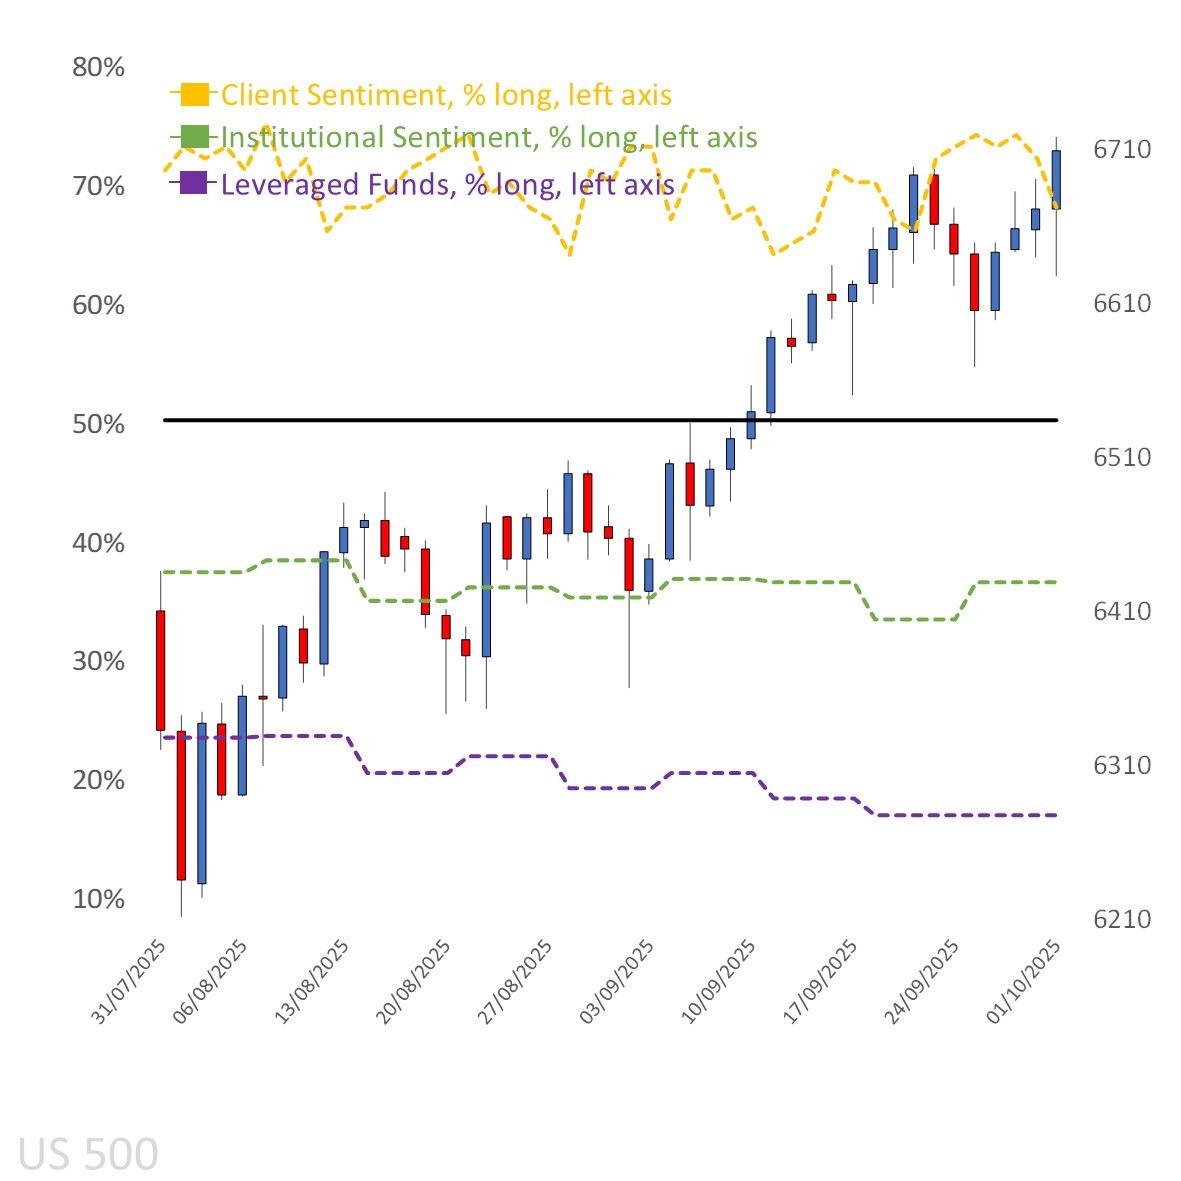The width and height of the screenshot is (1181, 1181).
Task: Select the 01/10/2025 date label
Action: click(1022, 982)
